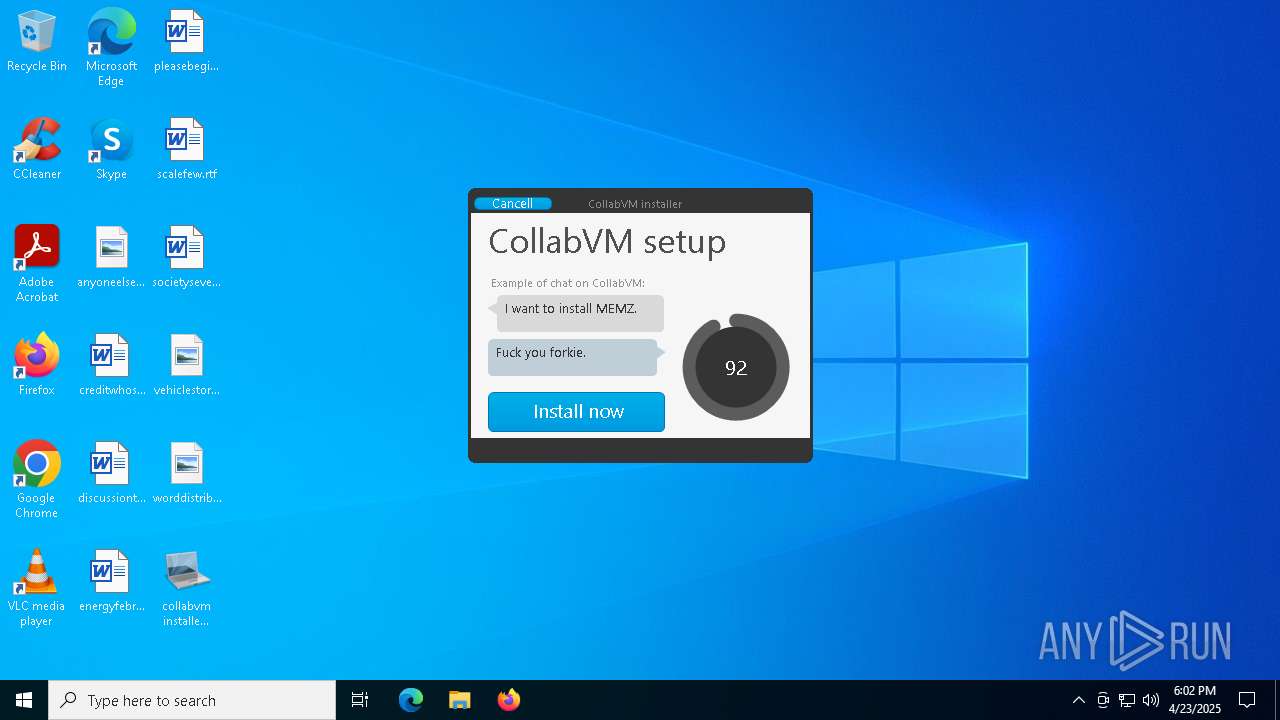Click the circular progress indicator showing 92
1280x720 pixels.
736,368
